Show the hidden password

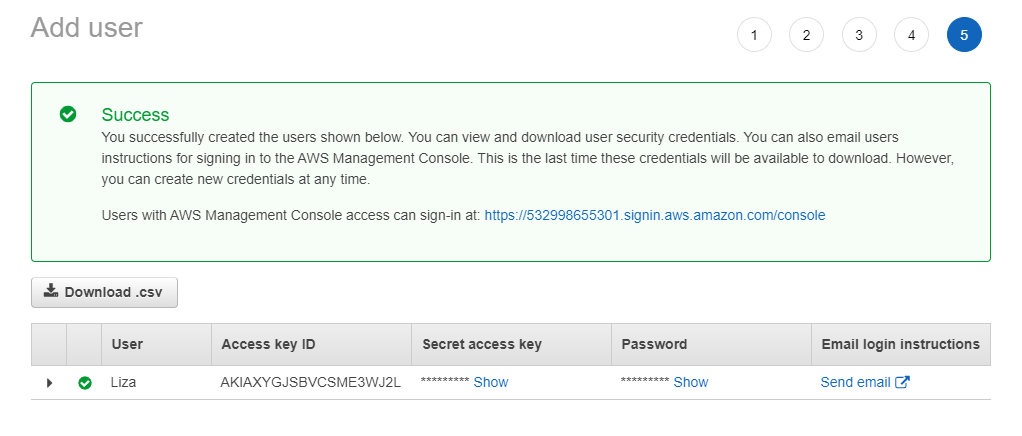[x=691, y=382]
